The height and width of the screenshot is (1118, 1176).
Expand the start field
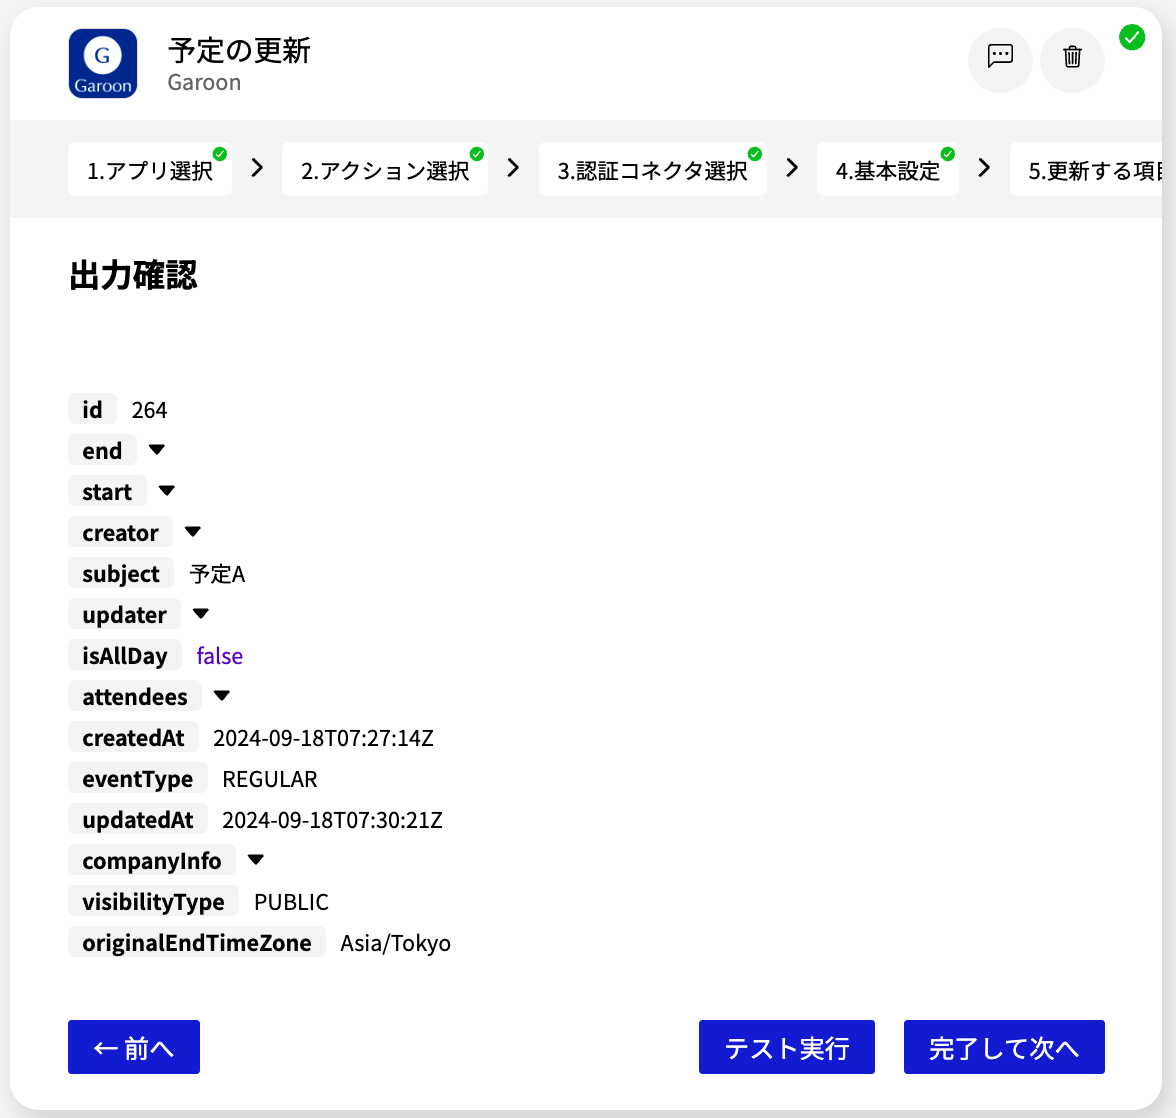[166, 491]
